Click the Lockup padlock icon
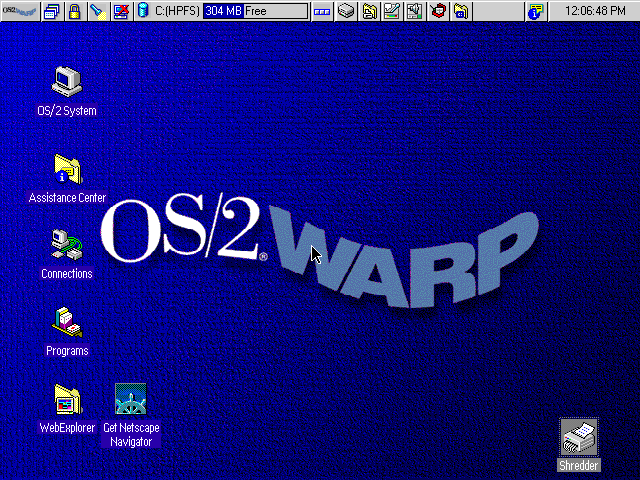Screen dimensions: 640x480 pos(74,12)
